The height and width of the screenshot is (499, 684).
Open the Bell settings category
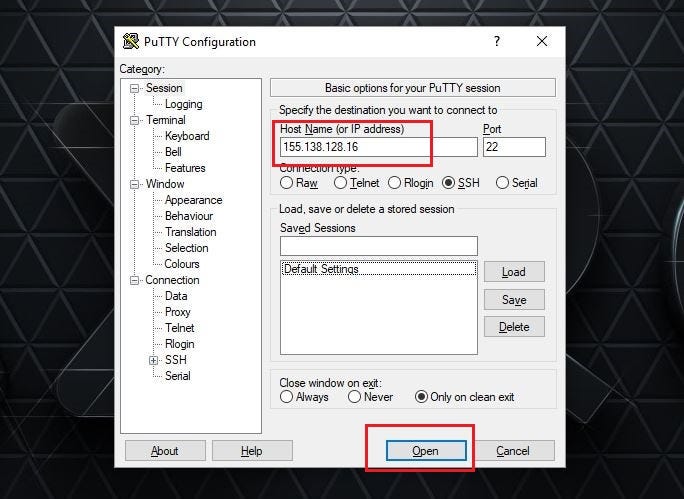click(173, 152)
